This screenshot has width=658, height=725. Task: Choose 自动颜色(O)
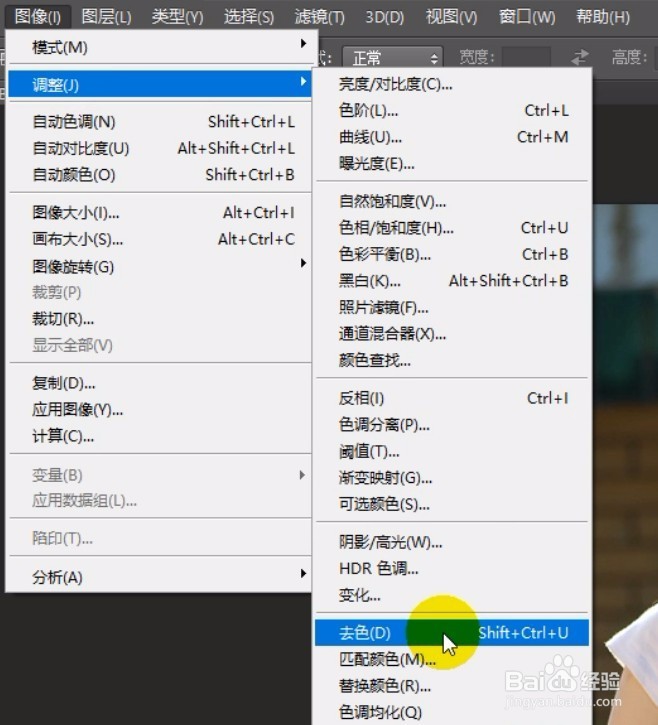click(160, 174)
